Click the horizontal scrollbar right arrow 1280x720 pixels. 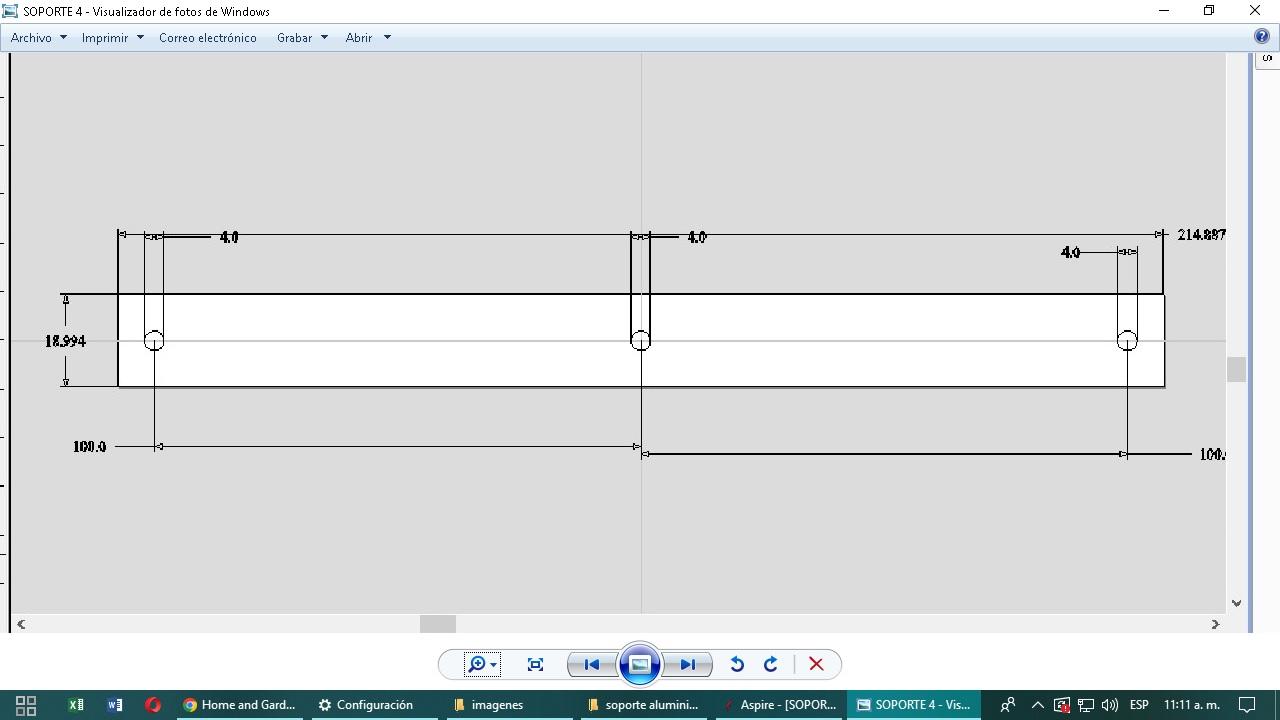pos(1215,624)
